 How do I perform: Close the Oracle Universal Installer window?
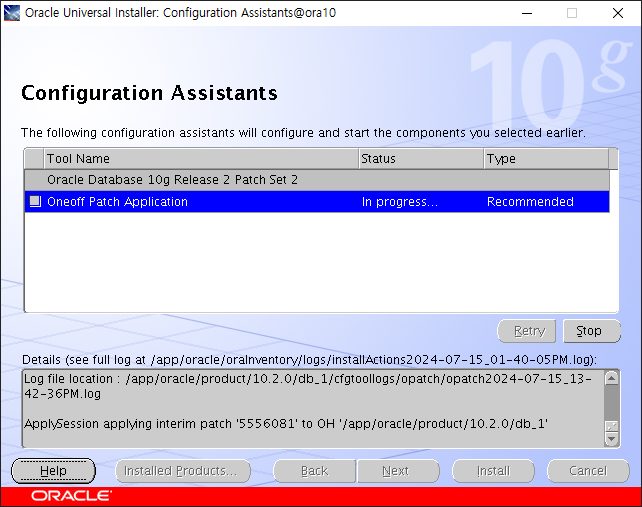618,13
